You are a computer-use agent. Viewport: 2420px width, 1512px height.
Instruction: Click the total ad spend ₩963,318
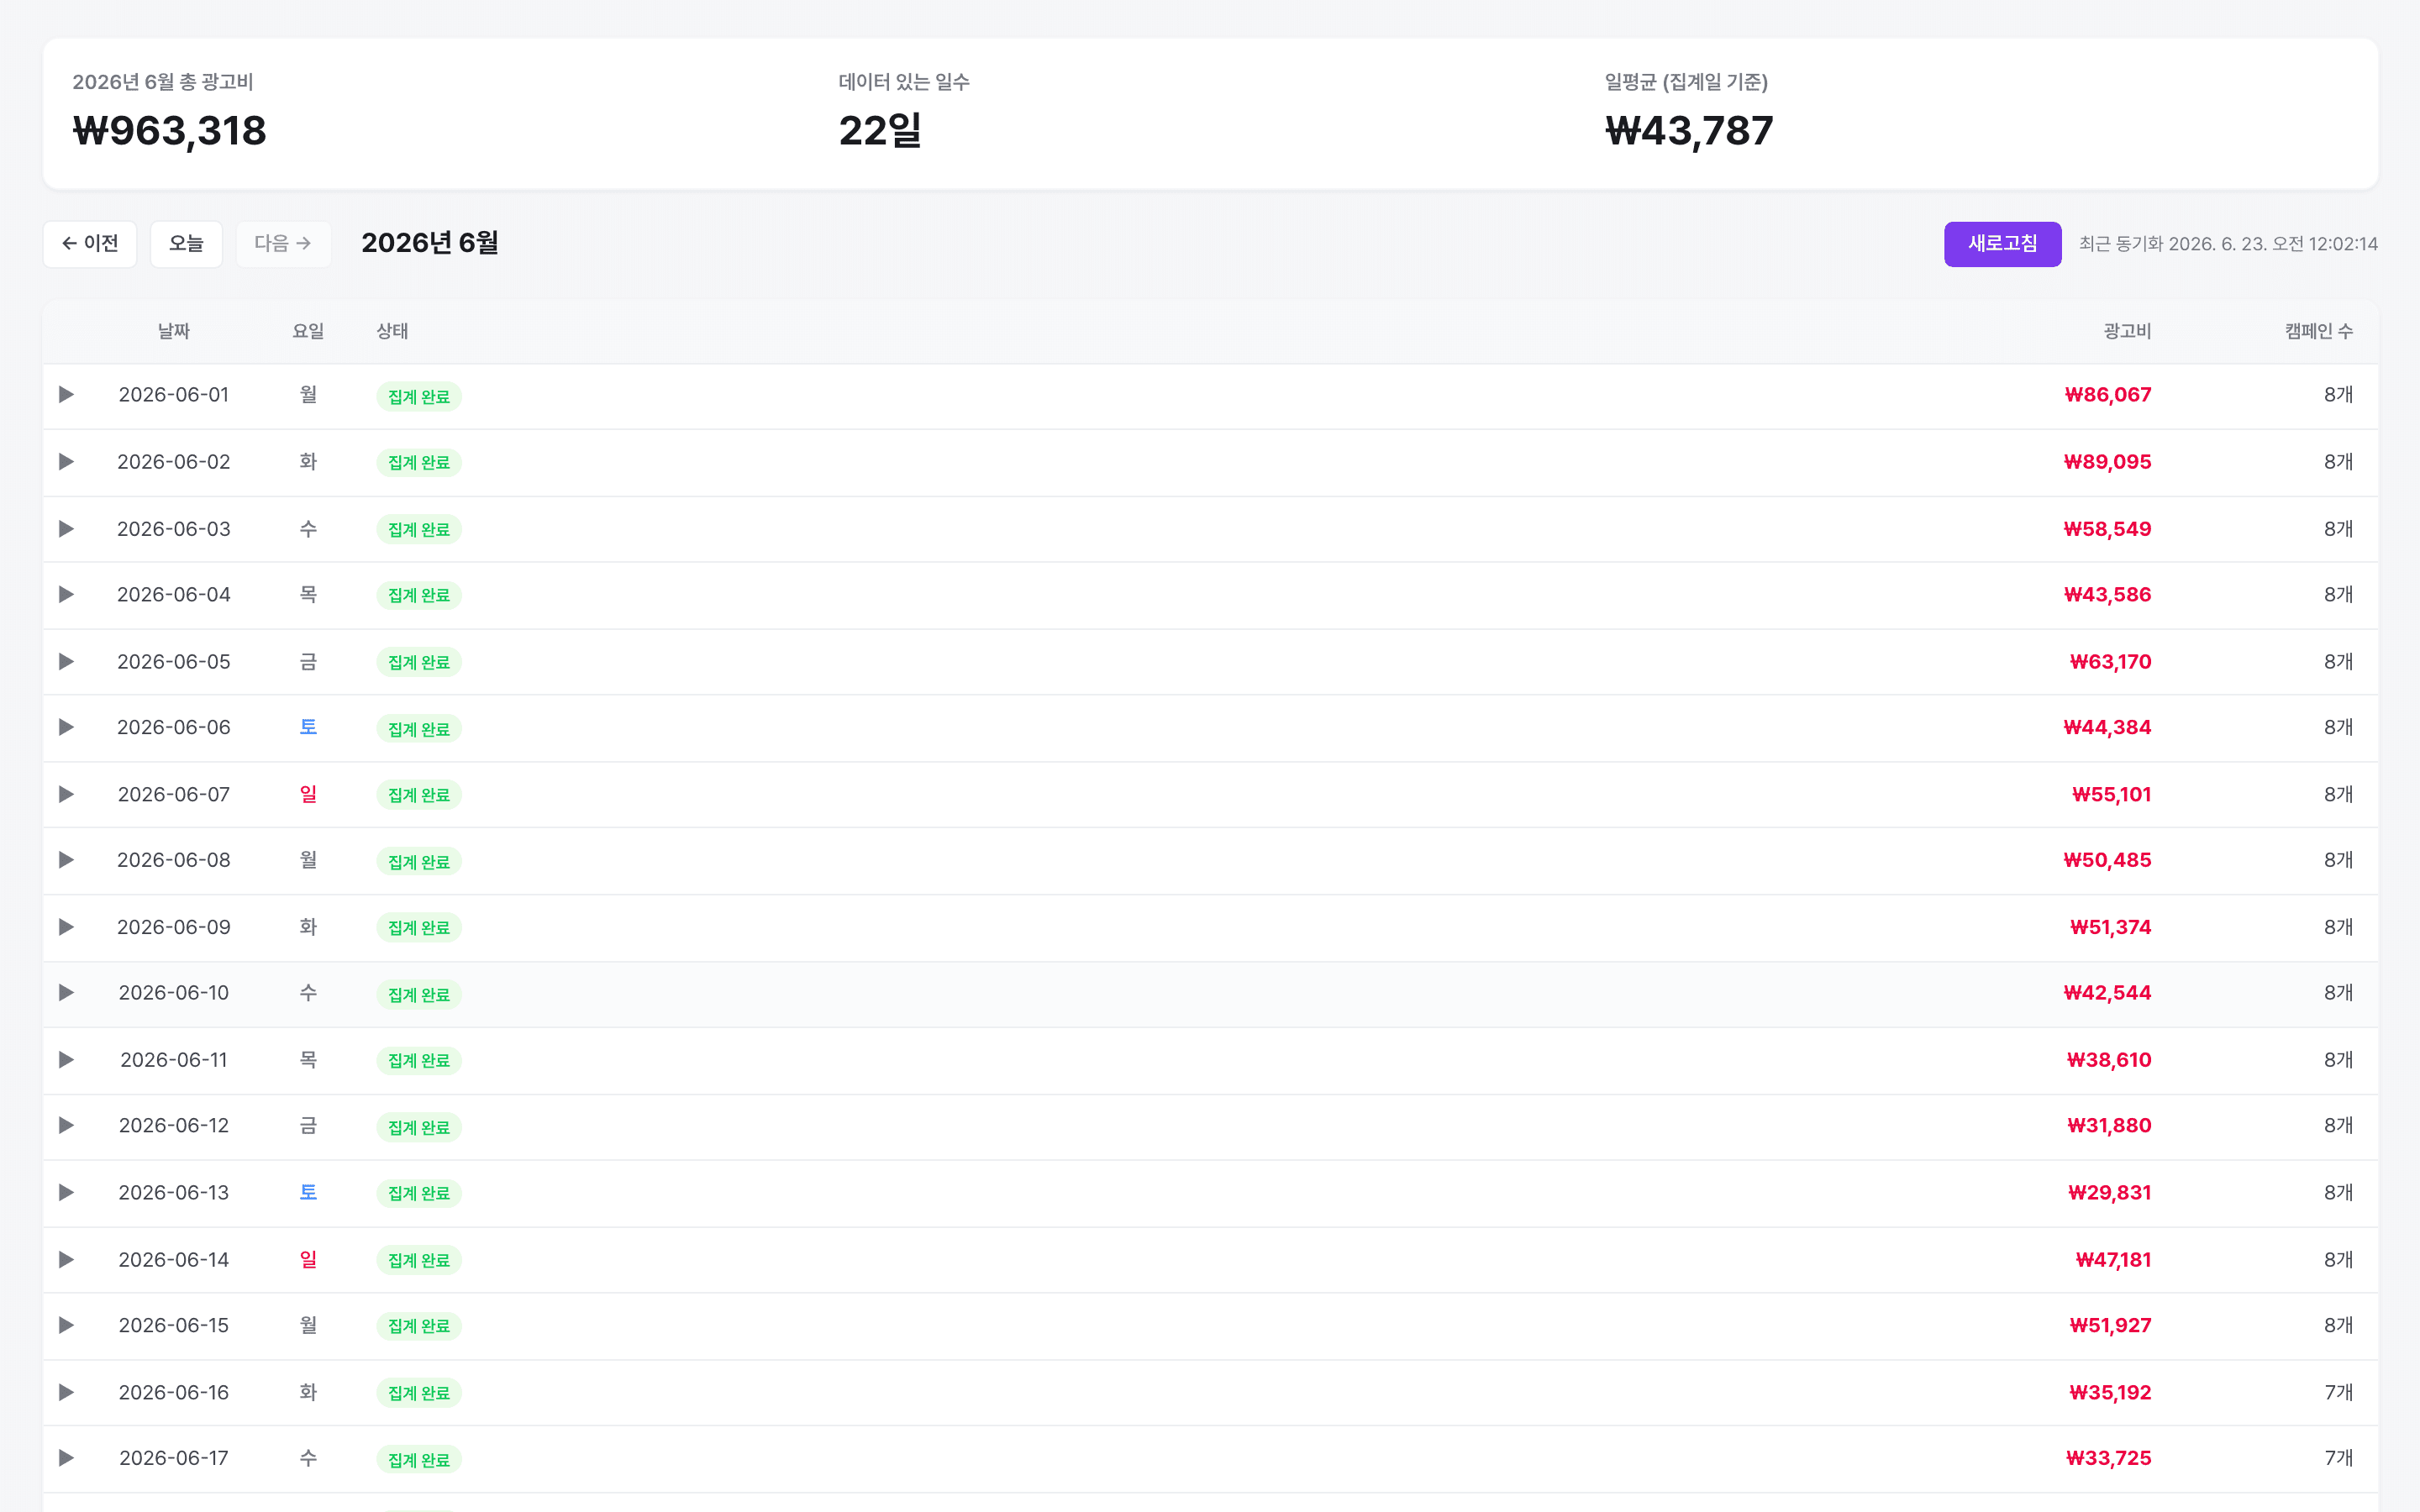point(170,131)
